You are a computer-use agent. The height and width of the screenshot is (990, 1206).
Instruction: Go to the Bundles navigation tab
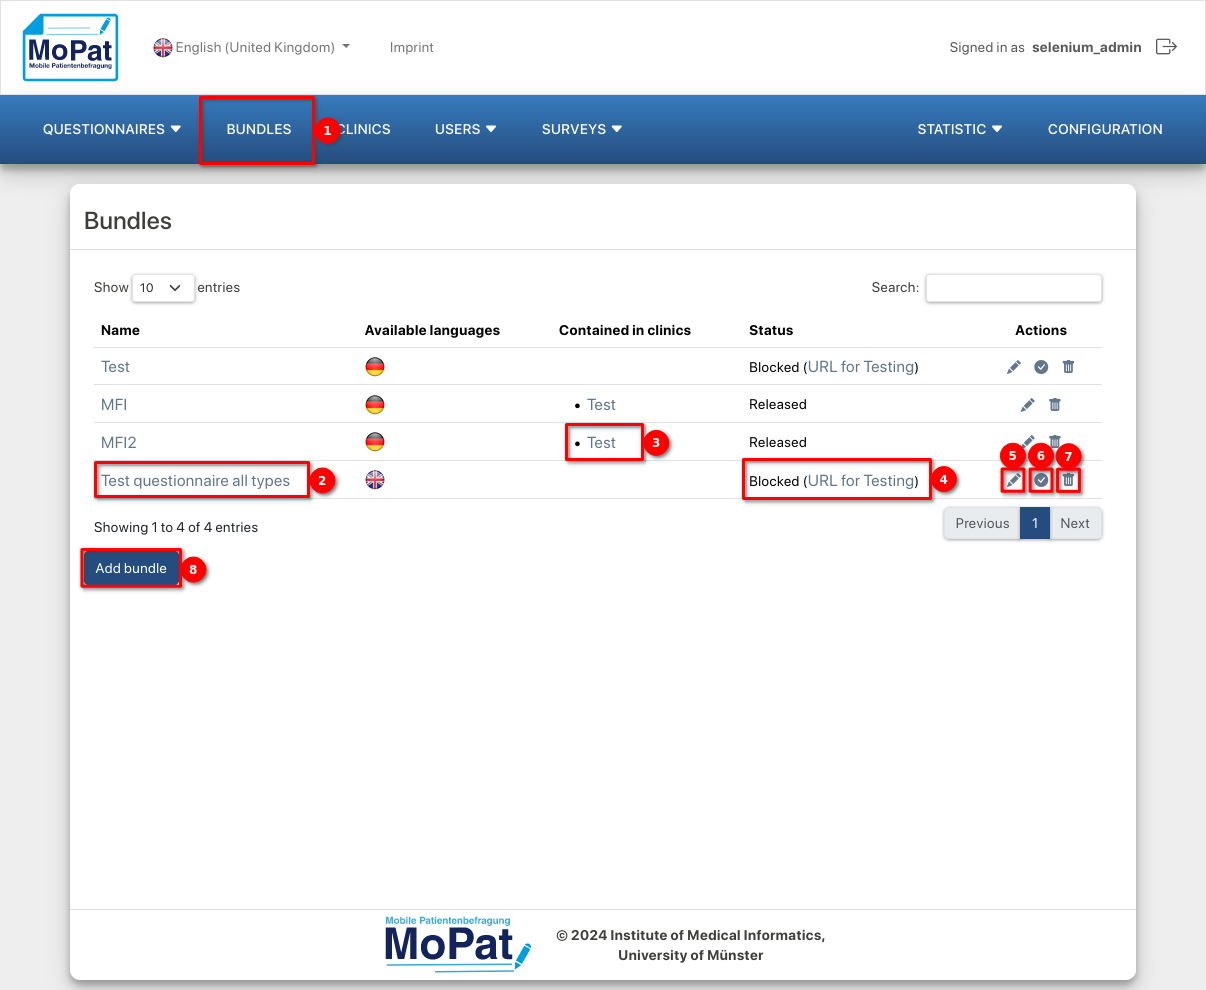pyautogui.click(x=259, y=129)
